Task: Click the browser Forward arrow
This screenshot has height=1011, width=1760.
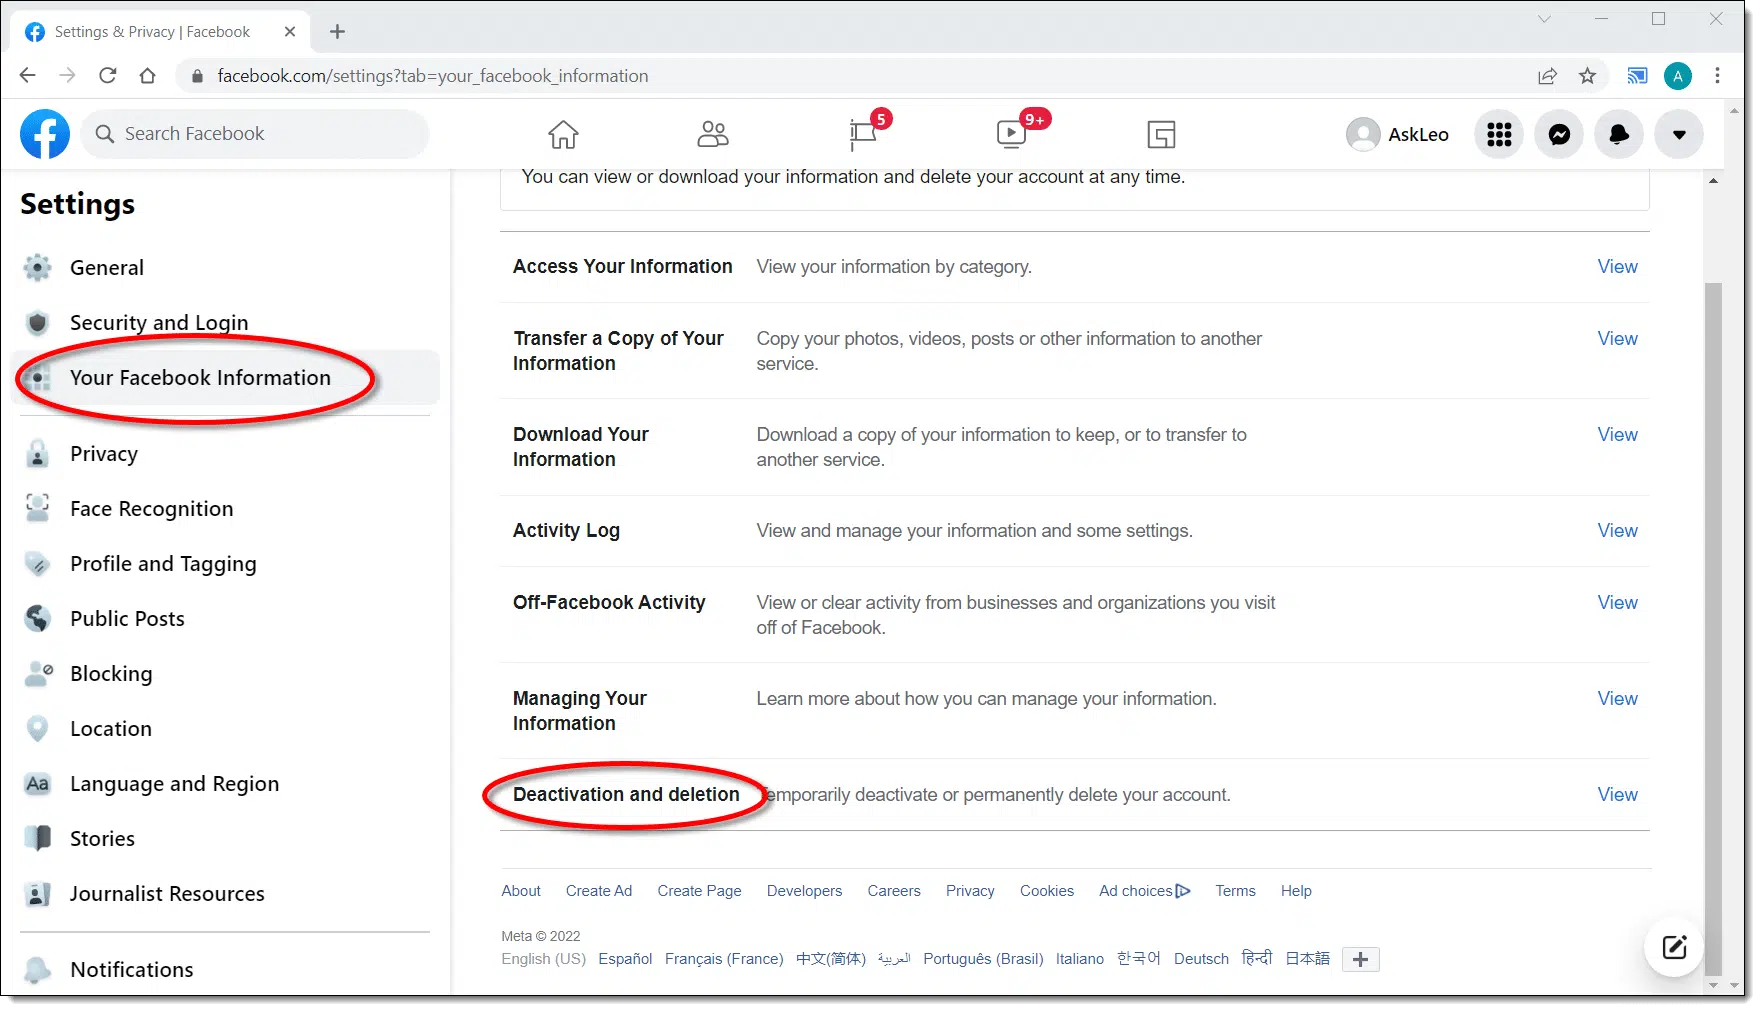Action: 67,75
